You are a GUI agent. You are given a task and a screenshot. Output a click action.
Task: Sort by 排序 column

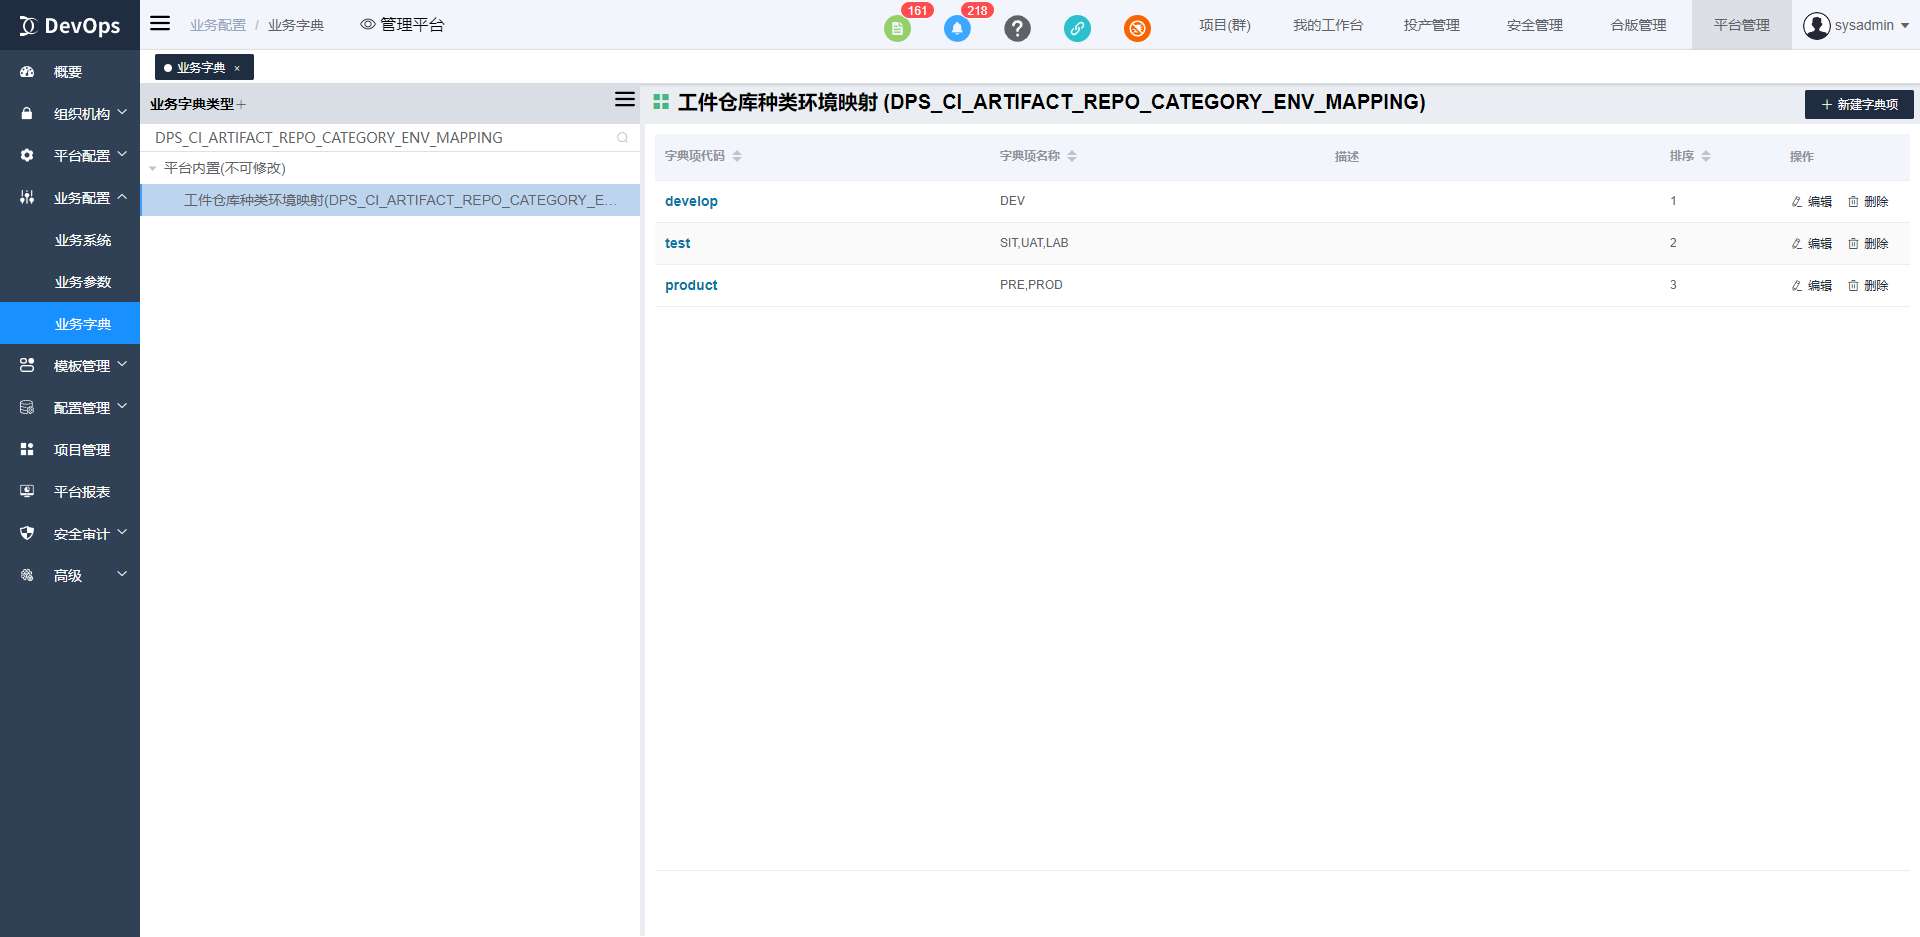coord(1706,156)
